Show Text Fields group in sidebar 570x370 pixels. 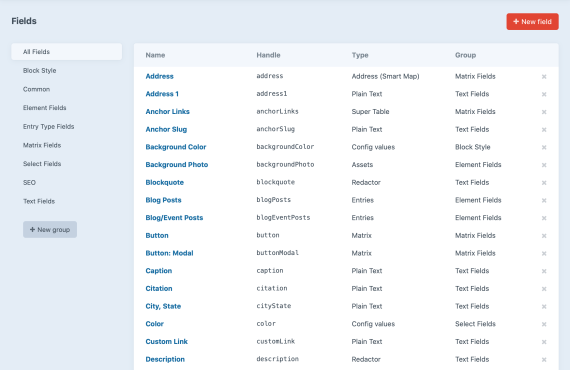[39, 201]
